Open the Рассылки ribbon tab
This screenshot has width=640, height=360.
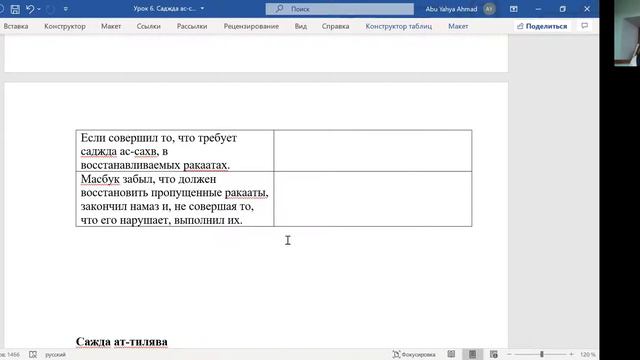[192, 26]
